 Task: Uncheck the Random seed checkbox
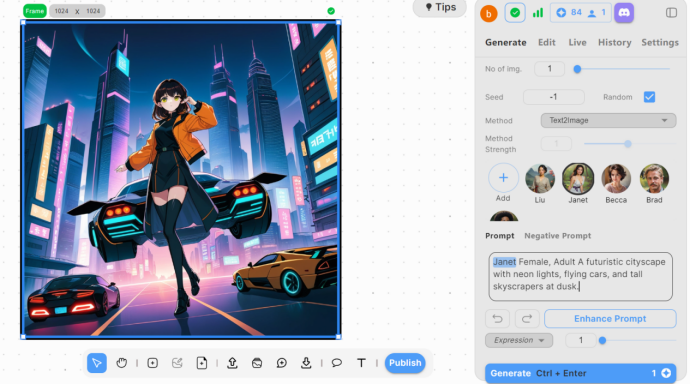click(x=649, y=97)
